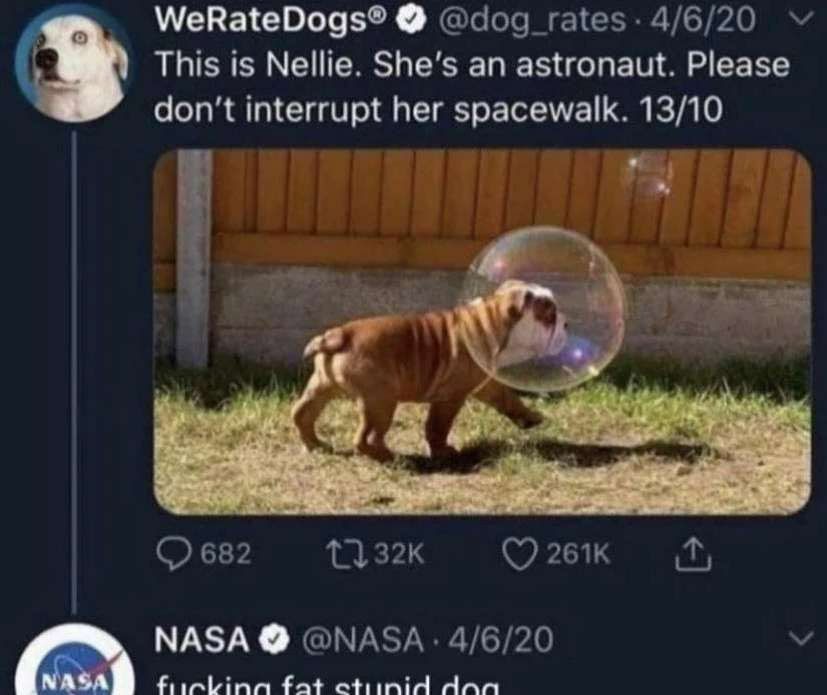Viewport: 827px width, 695px height.
Task: Tap the share icon under the photo
Action: pos(693,554)
